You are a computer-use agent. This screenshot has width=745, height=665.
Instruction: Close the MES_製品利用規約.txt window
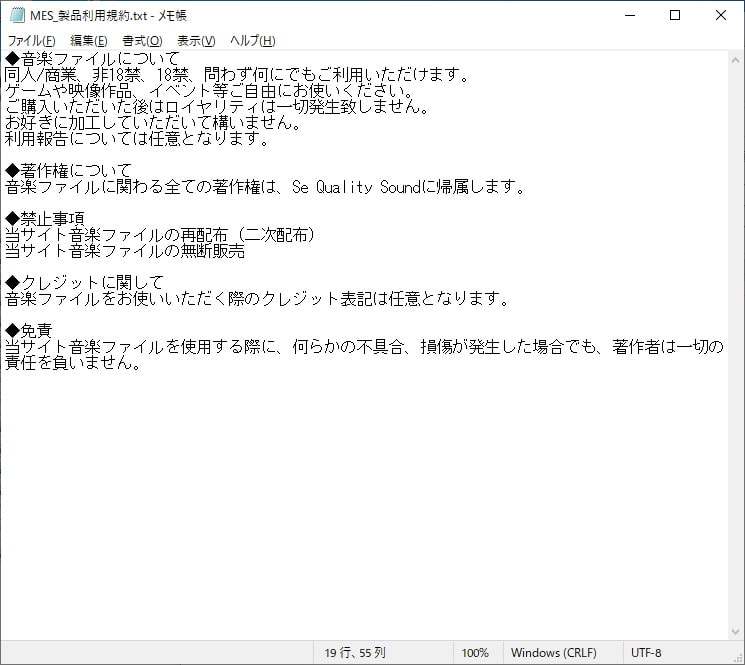[720, 15]
